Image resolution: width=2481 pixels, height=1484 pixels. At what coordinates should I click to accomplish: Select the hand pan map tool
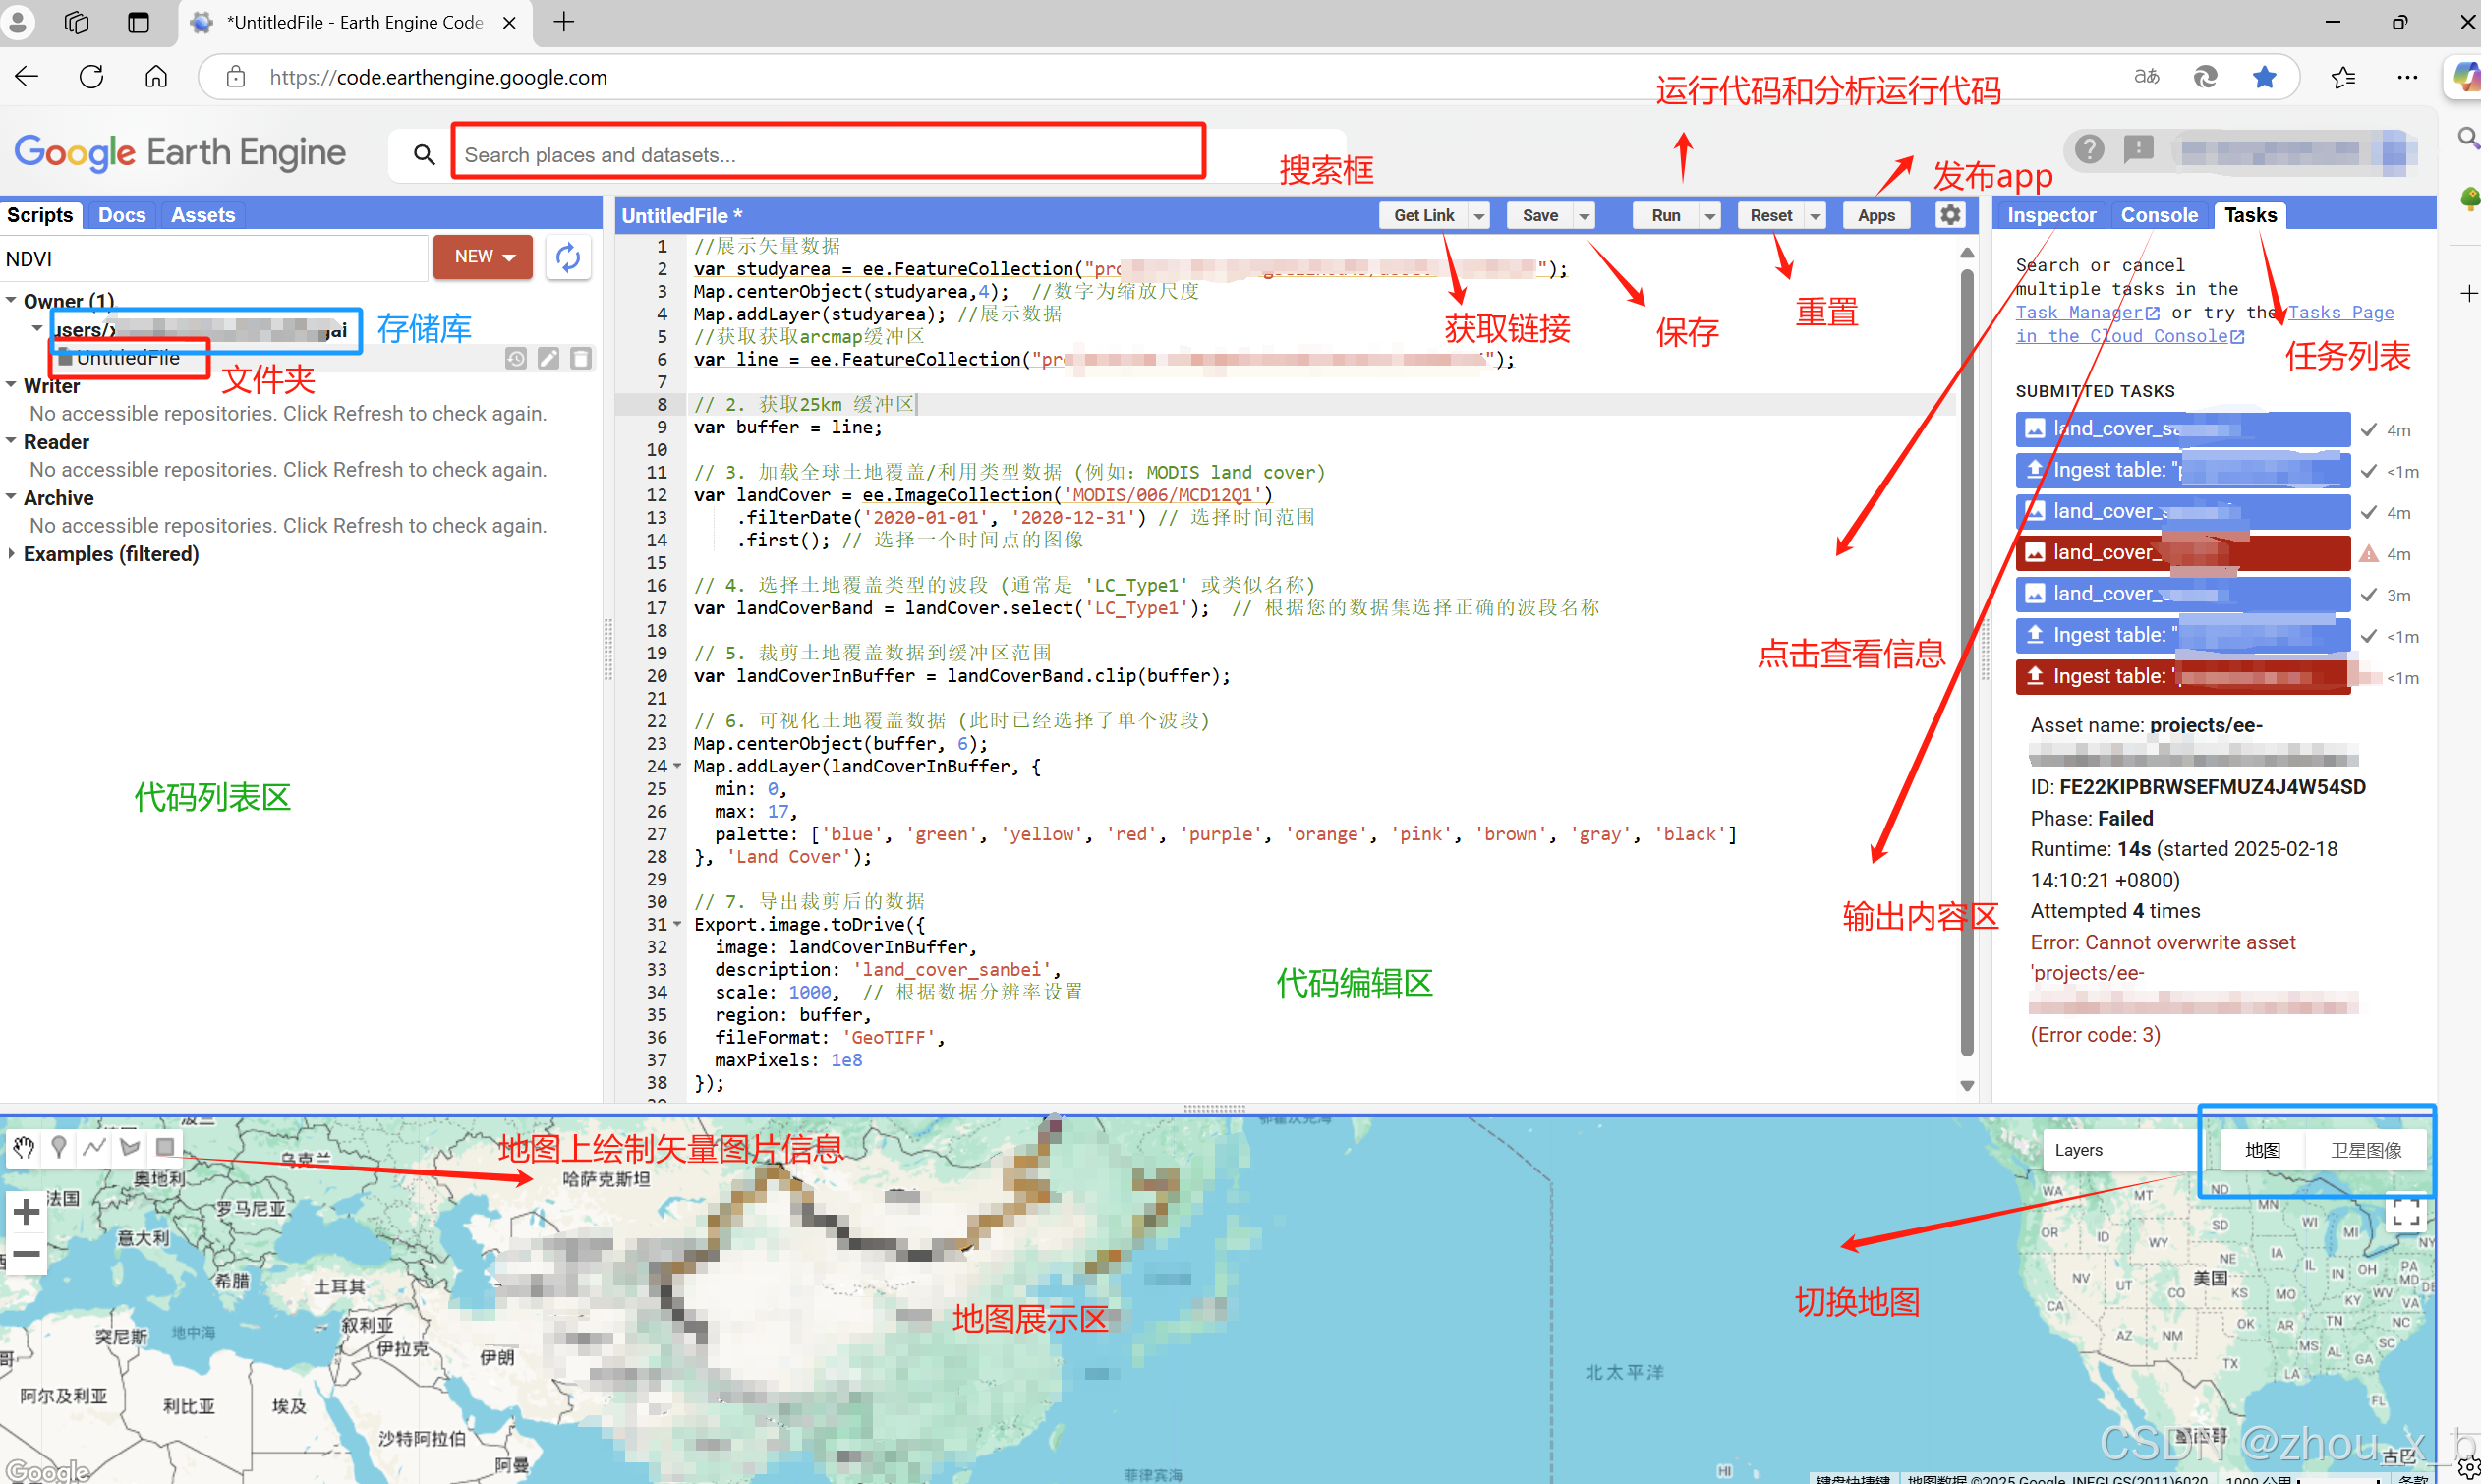(x=23, y=1147)
